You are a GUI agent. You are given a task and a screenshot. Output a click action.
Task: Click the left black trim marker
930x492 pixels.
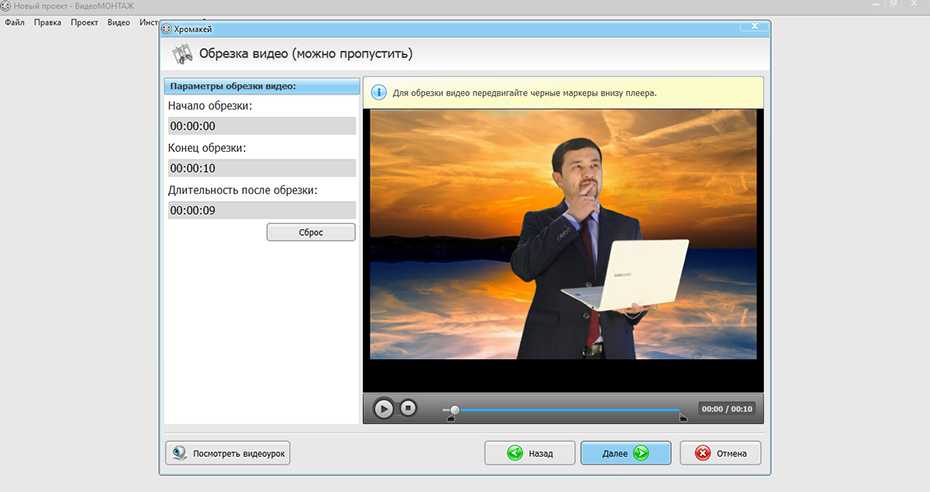coord(451,418)
